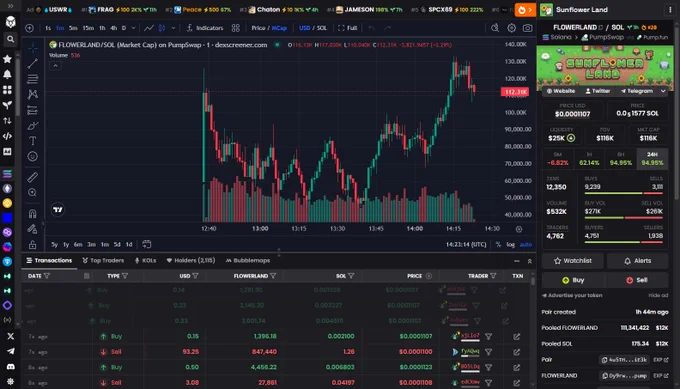Select the Ethereum chain icon in sidebar
680x389 pixels.
click(x=7, y=189)
